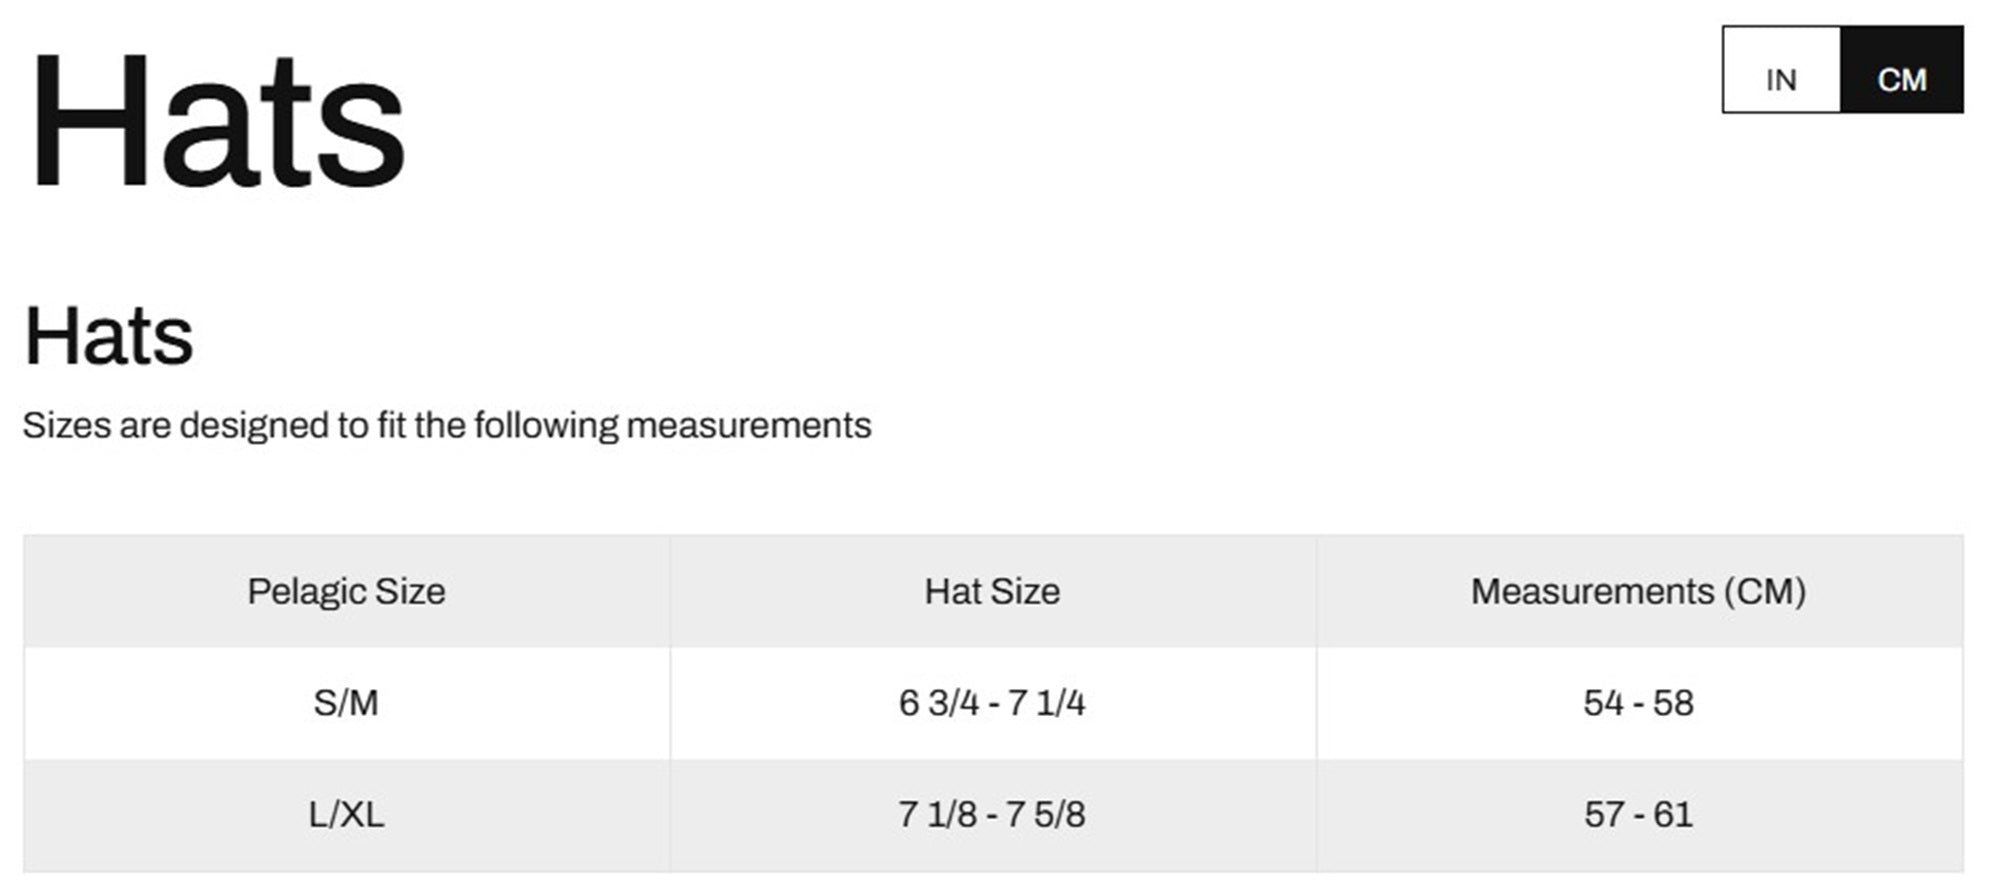Select the L/XL size cell
Viewport: 2000px width, 896px height.
tap(347, 815)
